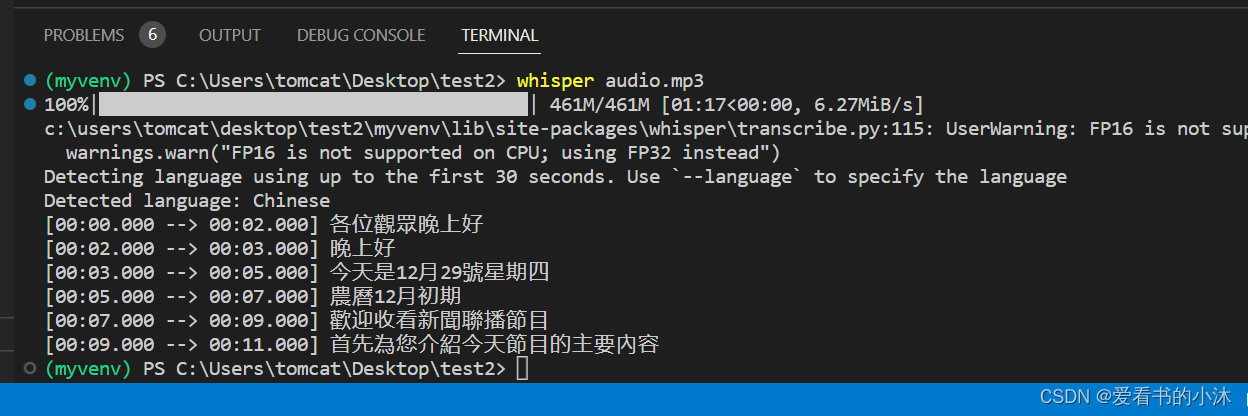Click the blue status bar at bottom
1248x416 pixels.
624,399
